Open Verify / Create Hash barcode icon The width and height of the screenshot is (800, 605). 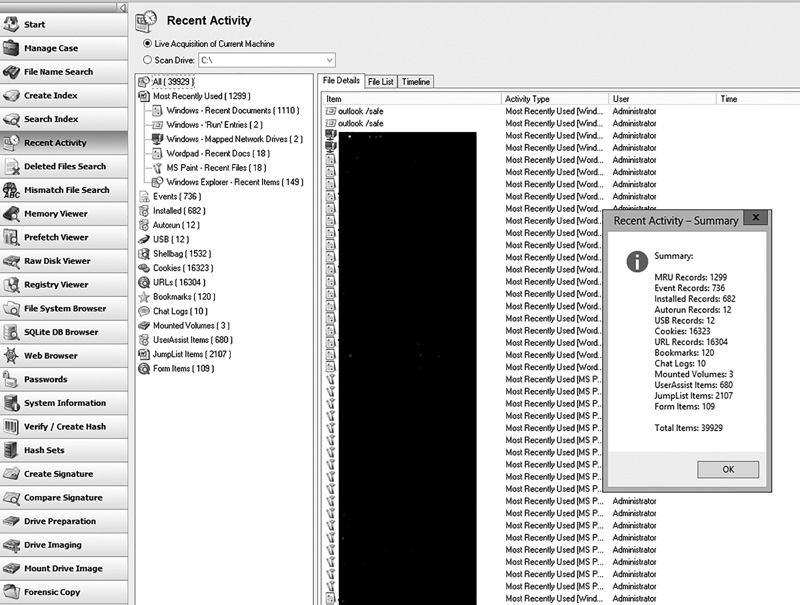coord(11,426)
